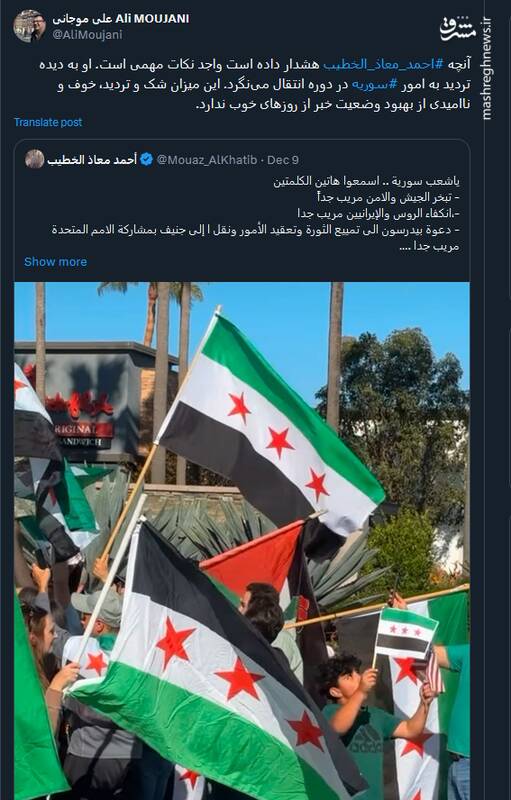Click the Dec 9 timestamp
This screenshot has height=800, width=511.
pyautogui.click(x=283, y=160)
